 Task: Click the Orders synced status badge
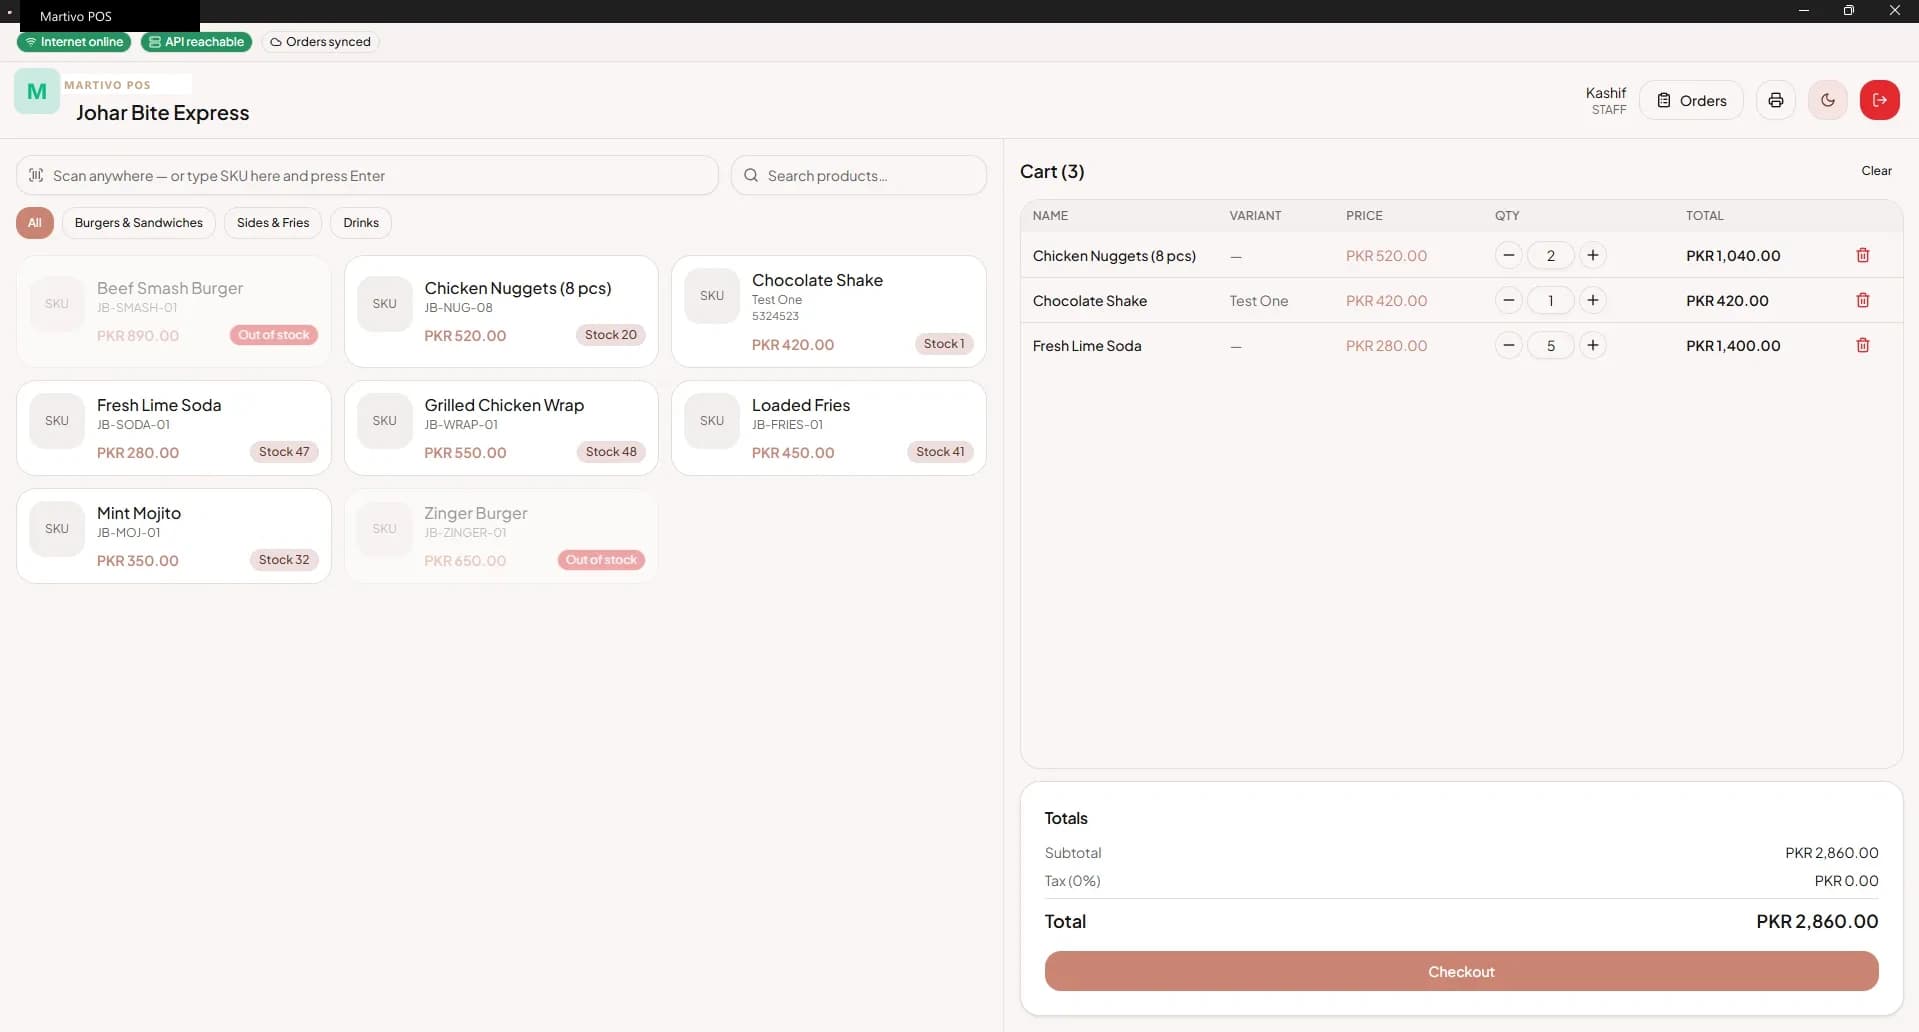[320, 42]
